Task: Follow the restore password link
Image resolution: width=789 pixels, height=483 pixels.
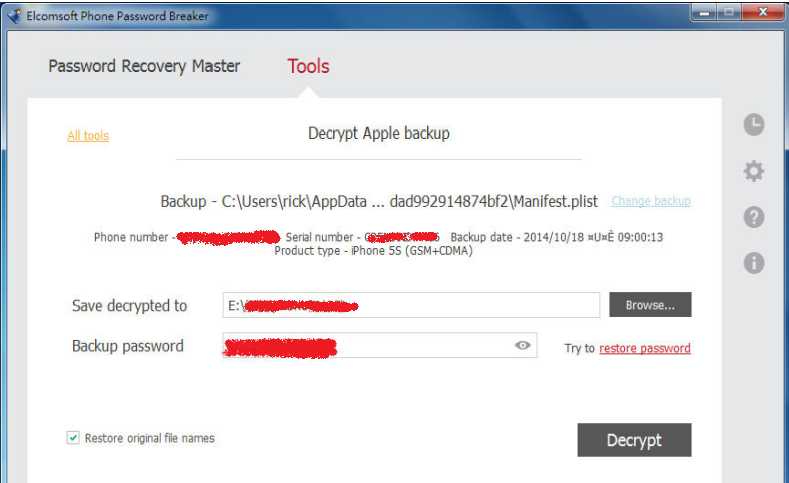Action: click(x=645, y=348)
